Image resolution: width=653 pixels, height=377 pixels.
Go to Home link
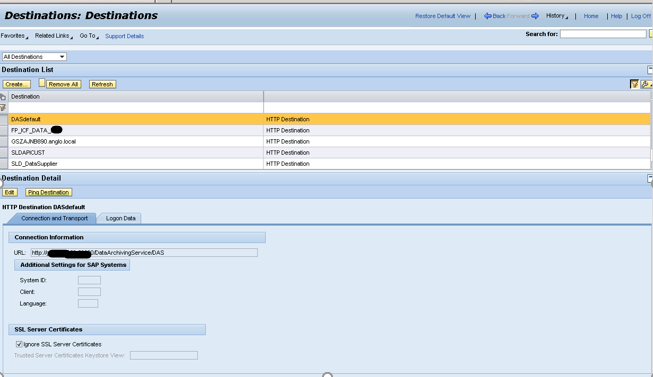pos(591,16)
